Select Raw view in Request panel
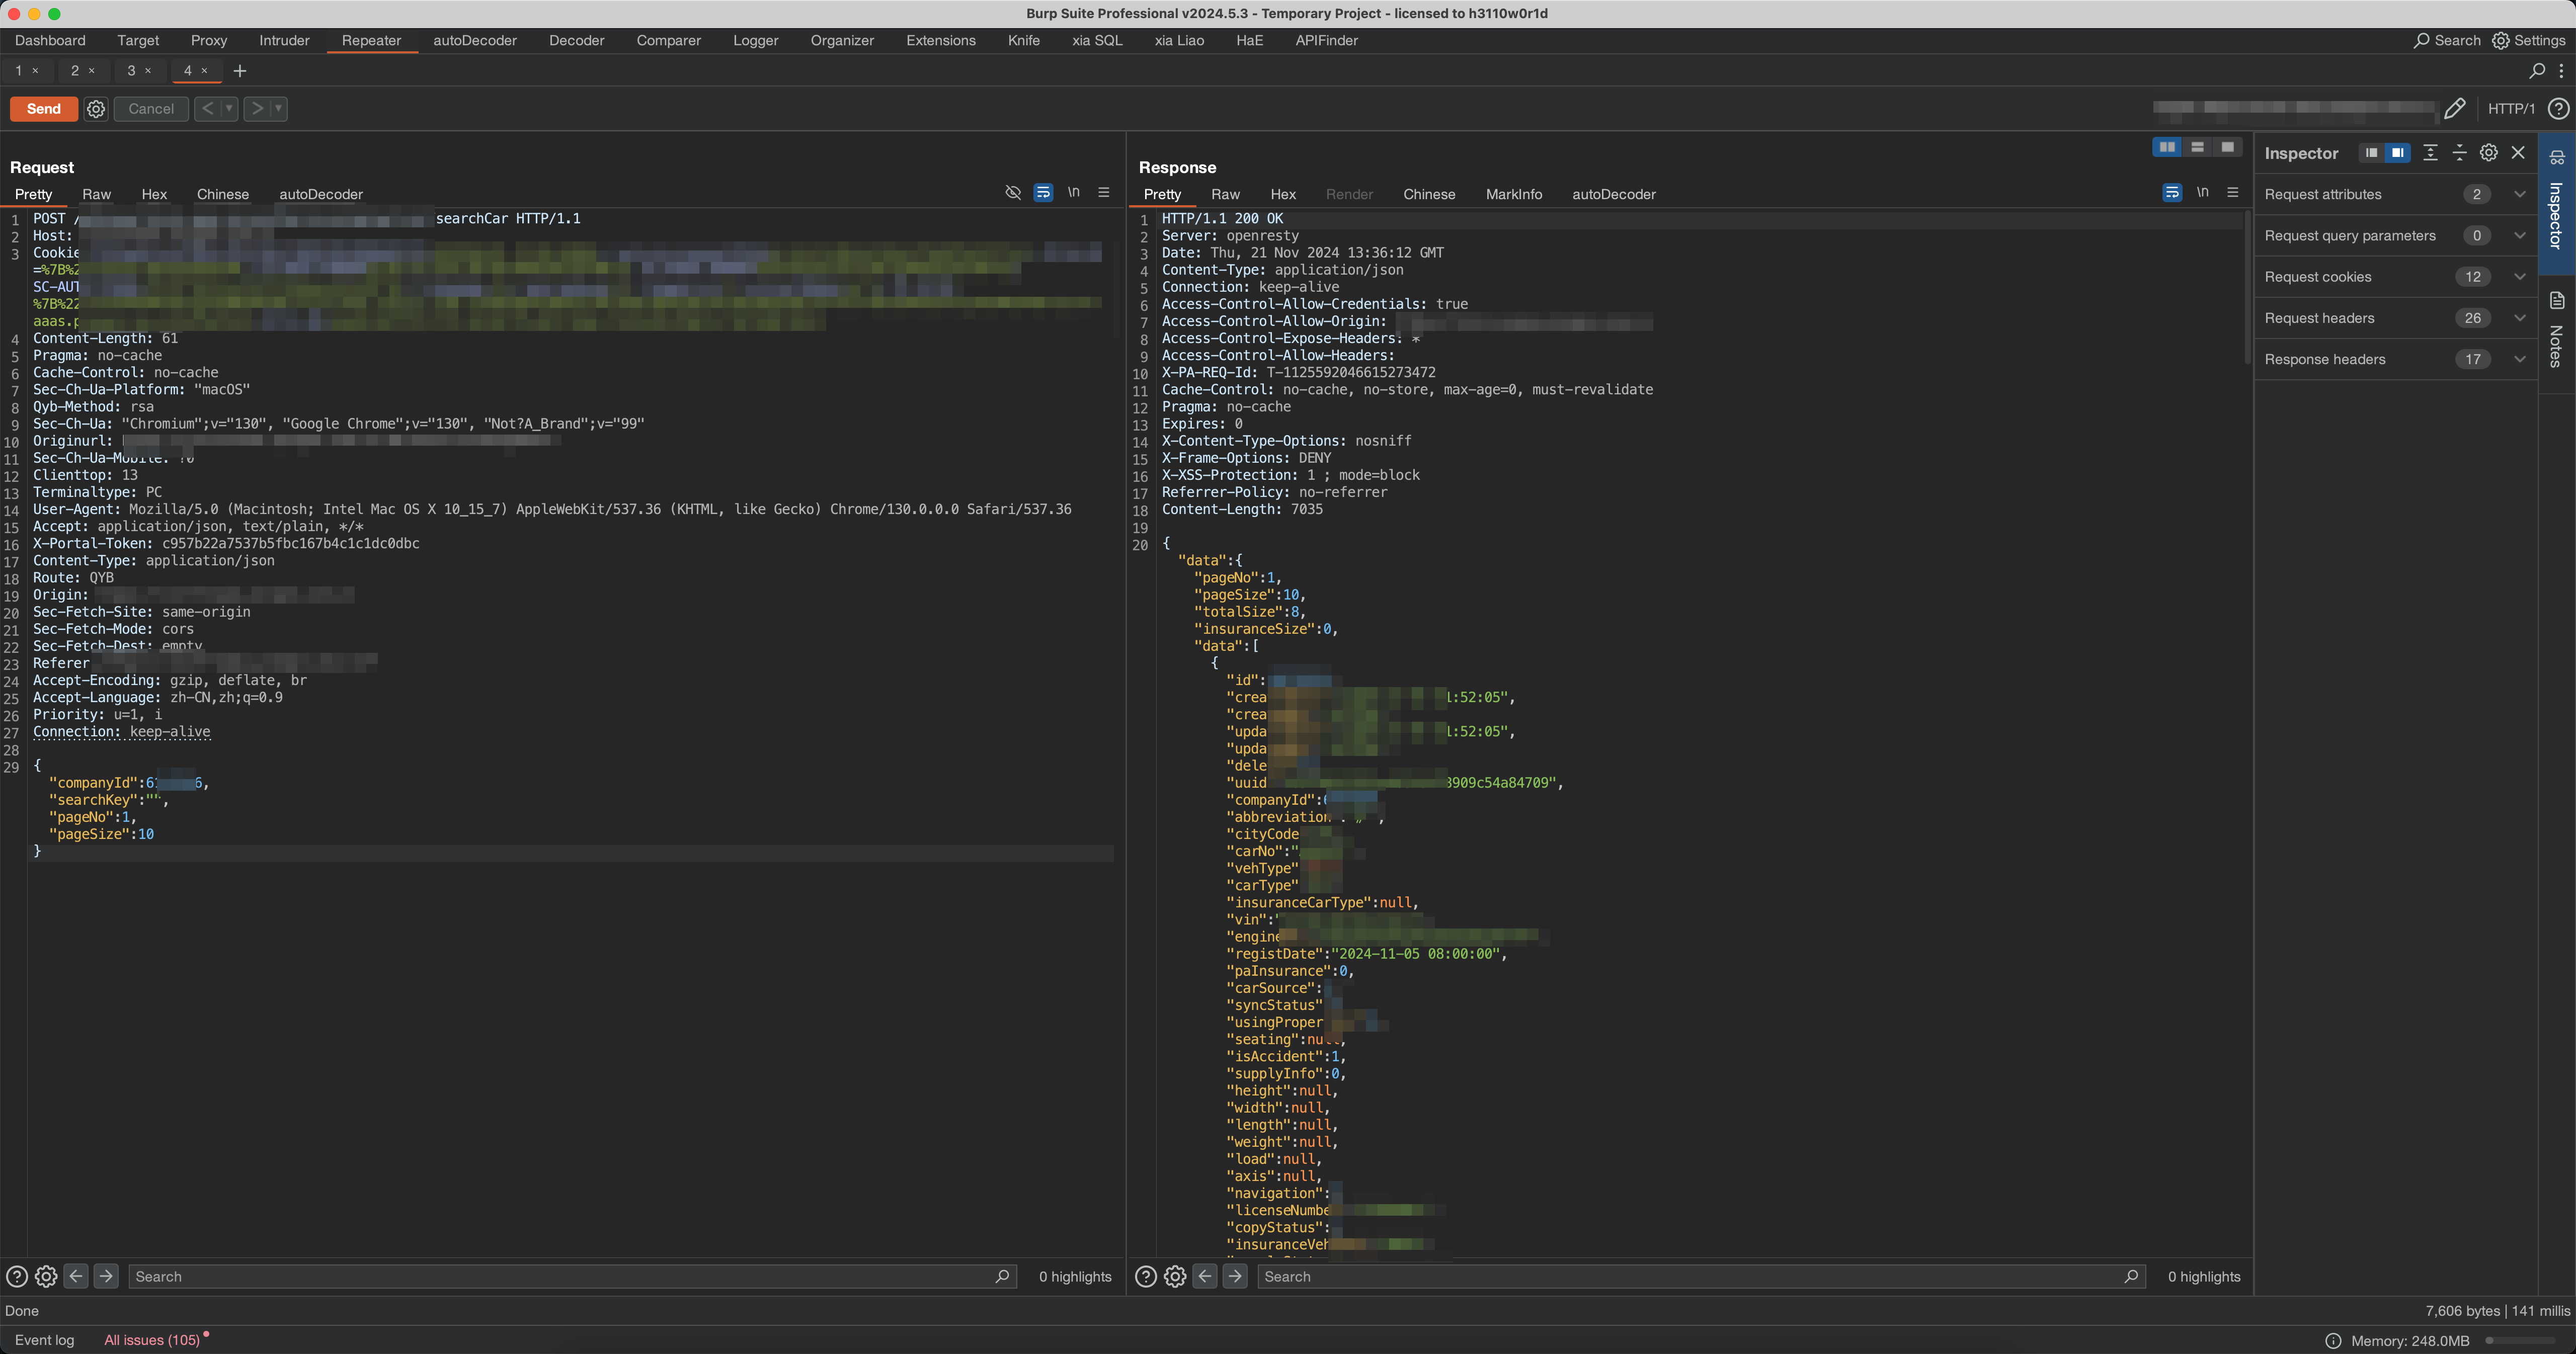 click(97, 194)
